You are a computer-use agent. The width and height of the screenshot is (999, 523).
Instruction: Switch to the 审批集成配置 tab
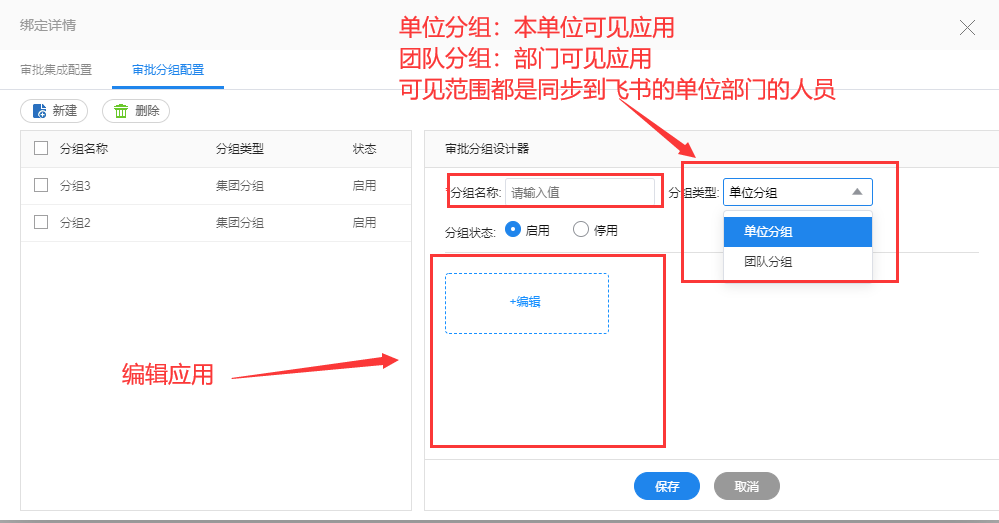(56, 69)
